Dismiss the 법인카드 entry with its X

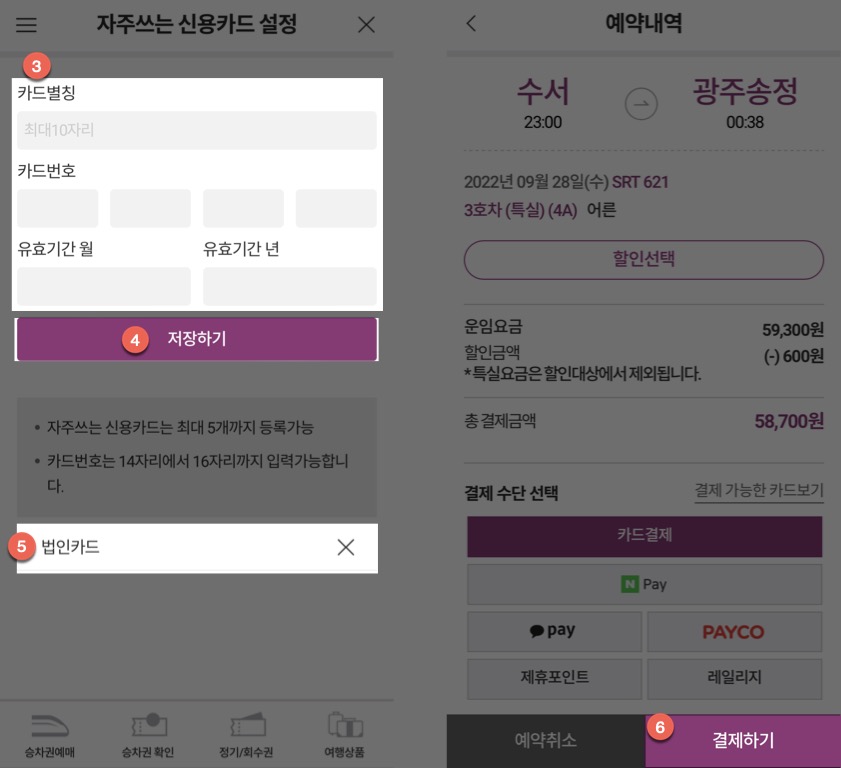click(347, 547)
